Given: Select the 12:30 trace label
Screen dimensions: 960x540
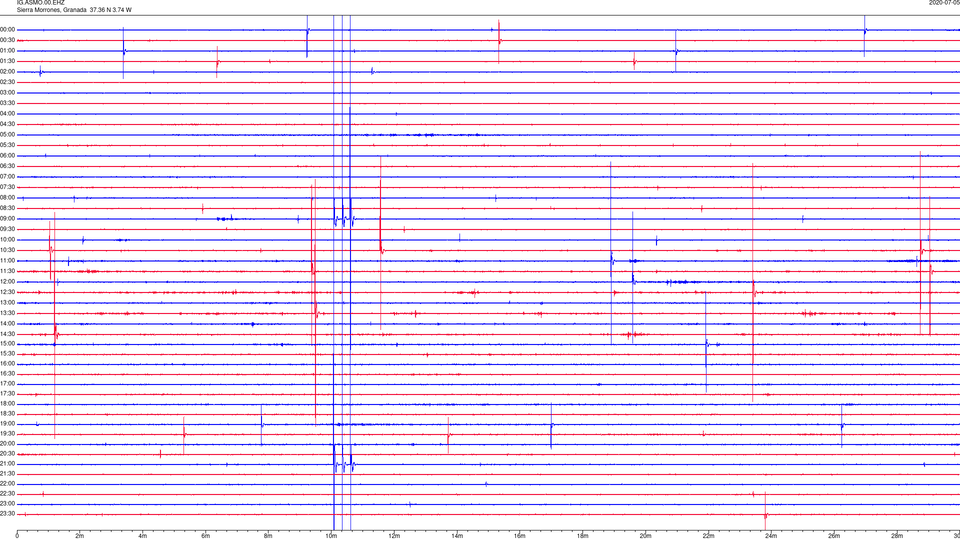Looking at the screenshot, I should pyautogui.click(x=8, y=292).
